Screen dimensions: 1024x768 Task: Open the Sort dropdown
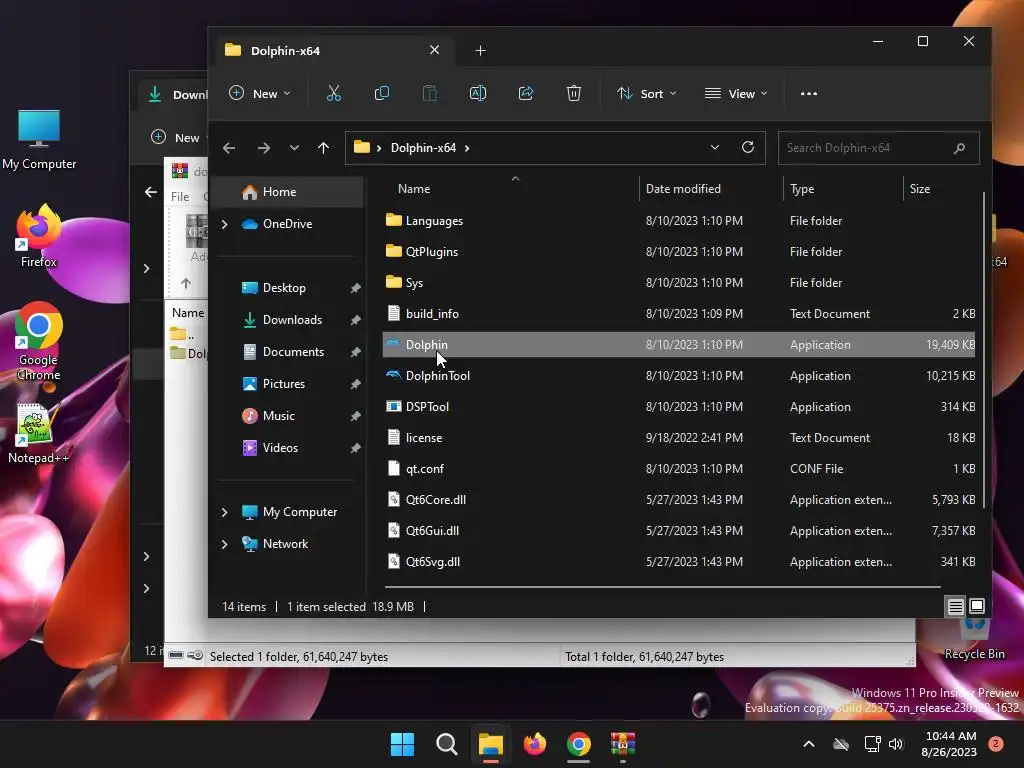coord(647,93)
